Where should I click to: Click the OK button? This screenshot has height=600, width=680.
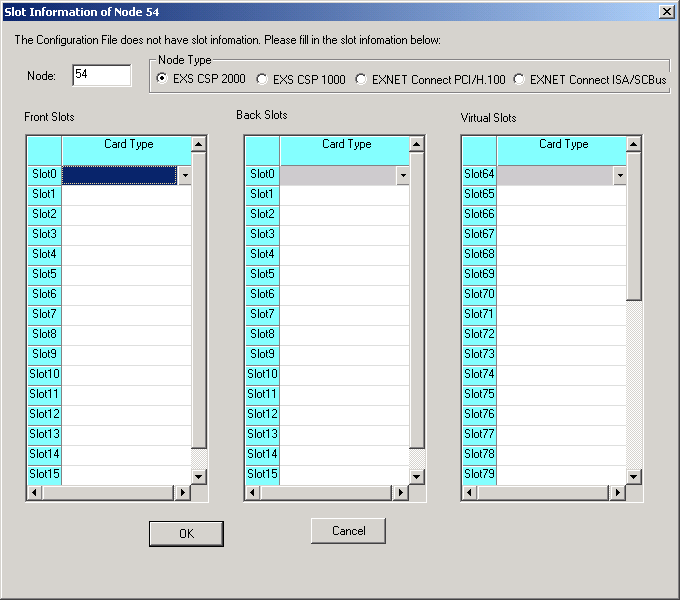pyautogui.click(x=186, y=533)
